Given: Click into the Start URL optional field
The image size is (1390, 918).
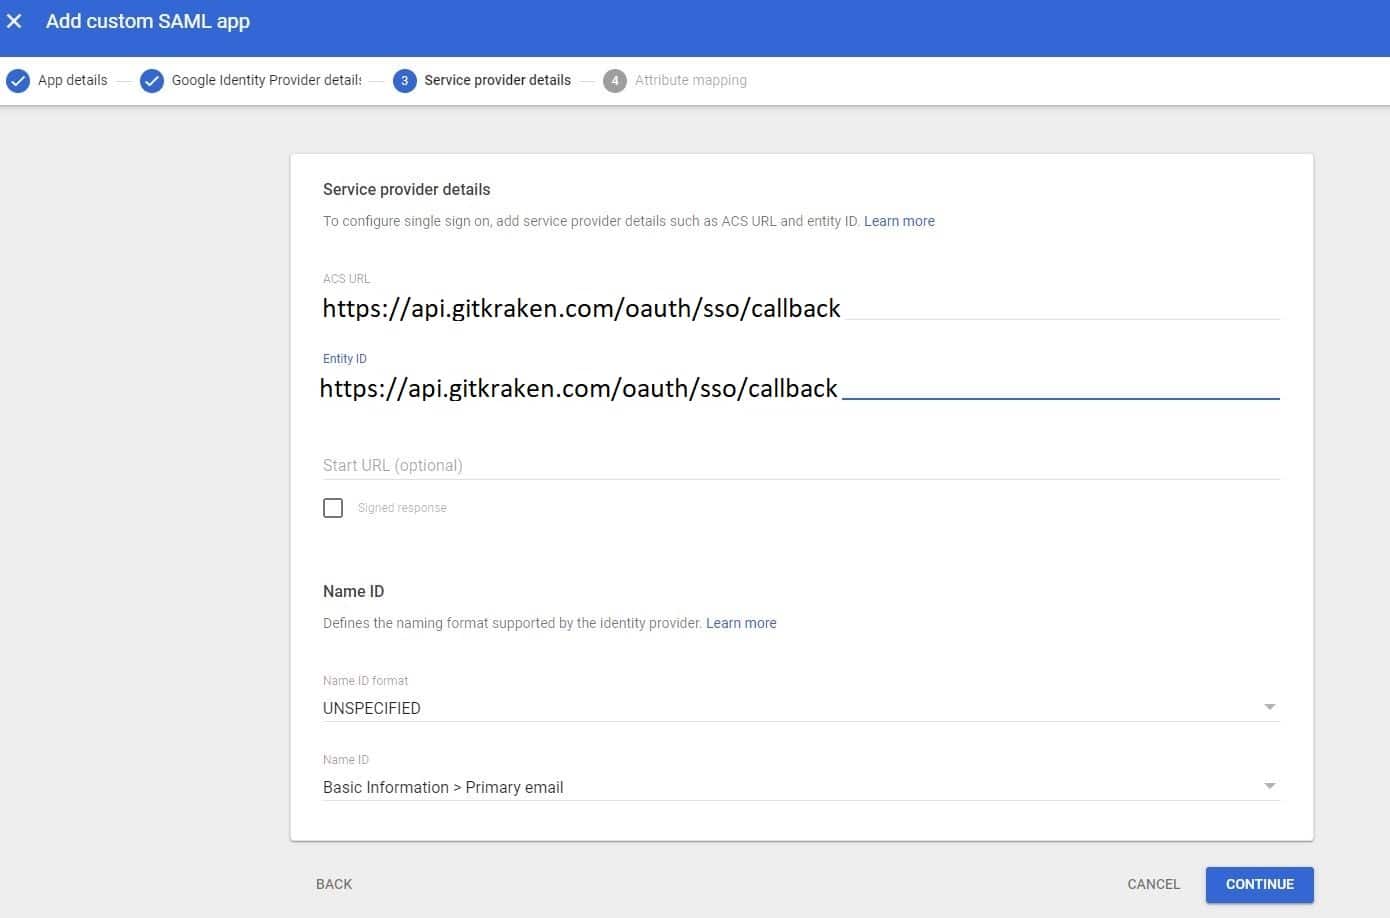Looking at the screenshot, I should (801, 465).
